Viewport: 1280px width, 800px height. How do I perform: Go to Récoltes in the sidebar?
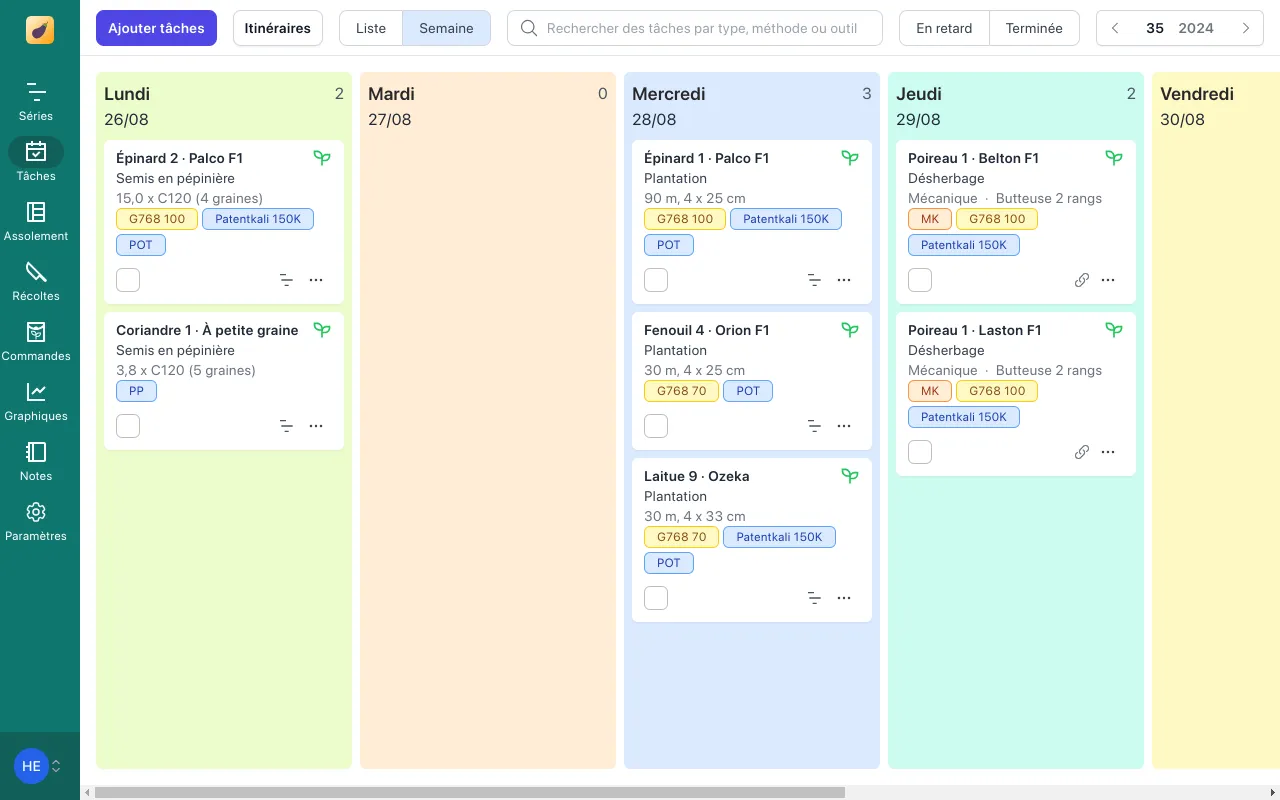(36, 281)
